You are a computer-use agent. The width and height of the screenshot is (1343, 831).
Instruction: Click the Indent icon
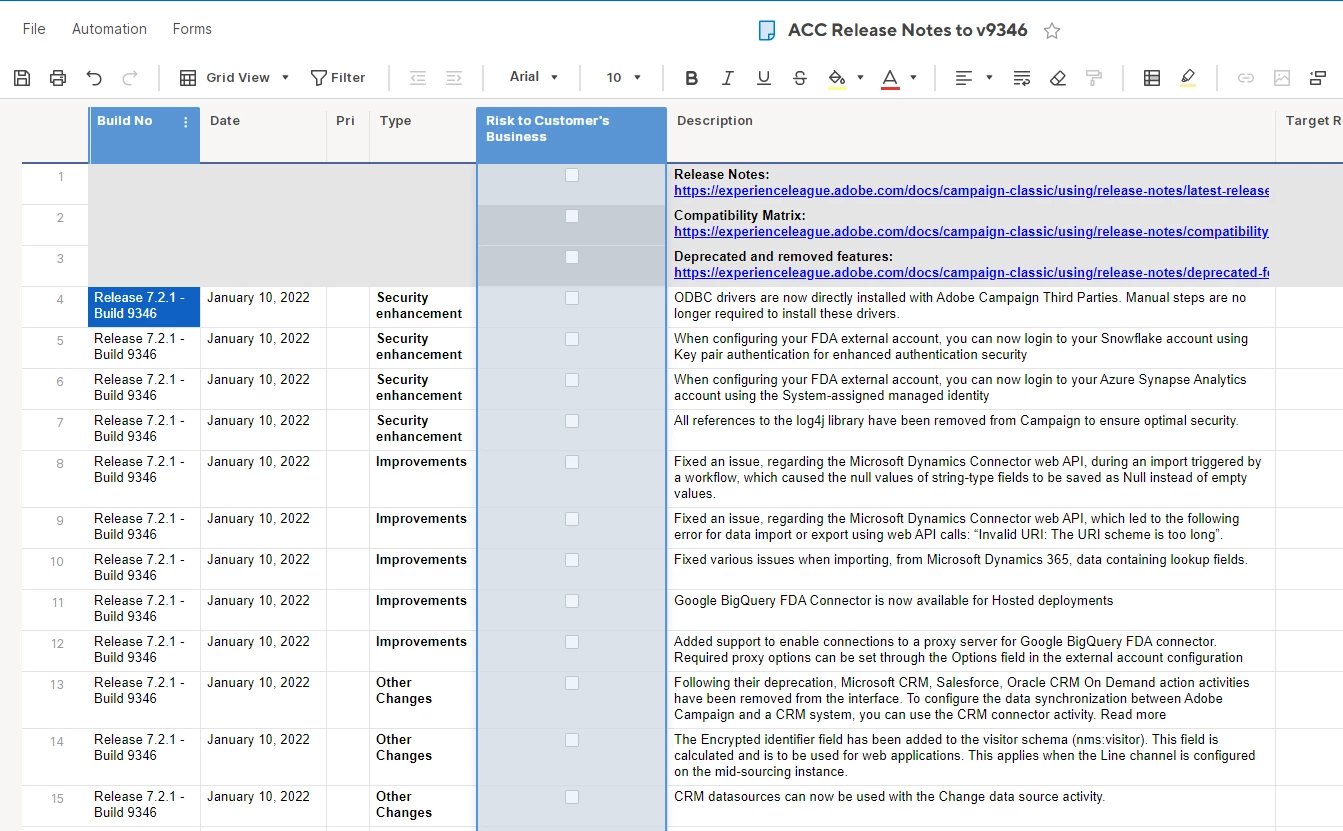coord(454,78)
